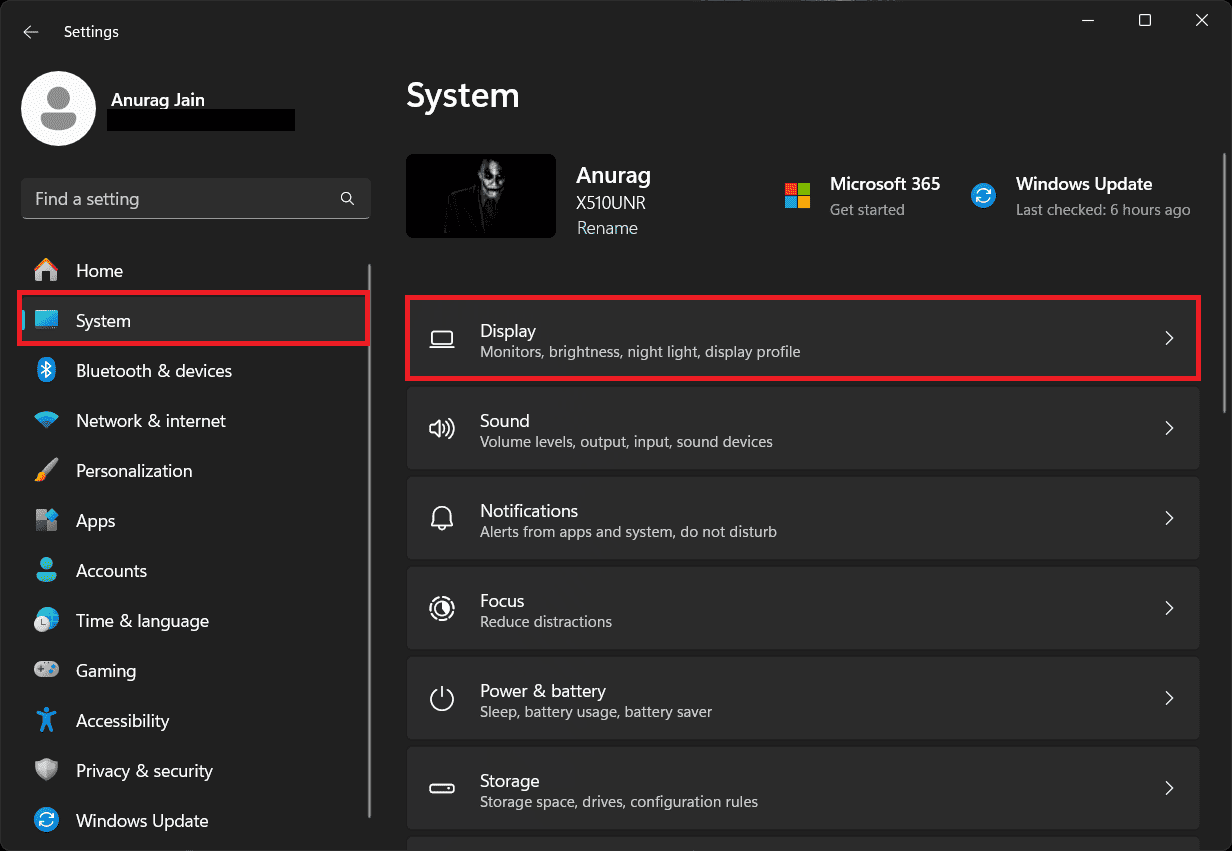The image size is (1232, 851).
Task: Click the Power & battery icon
Action: pyautogui.click(x=442, y=699)
